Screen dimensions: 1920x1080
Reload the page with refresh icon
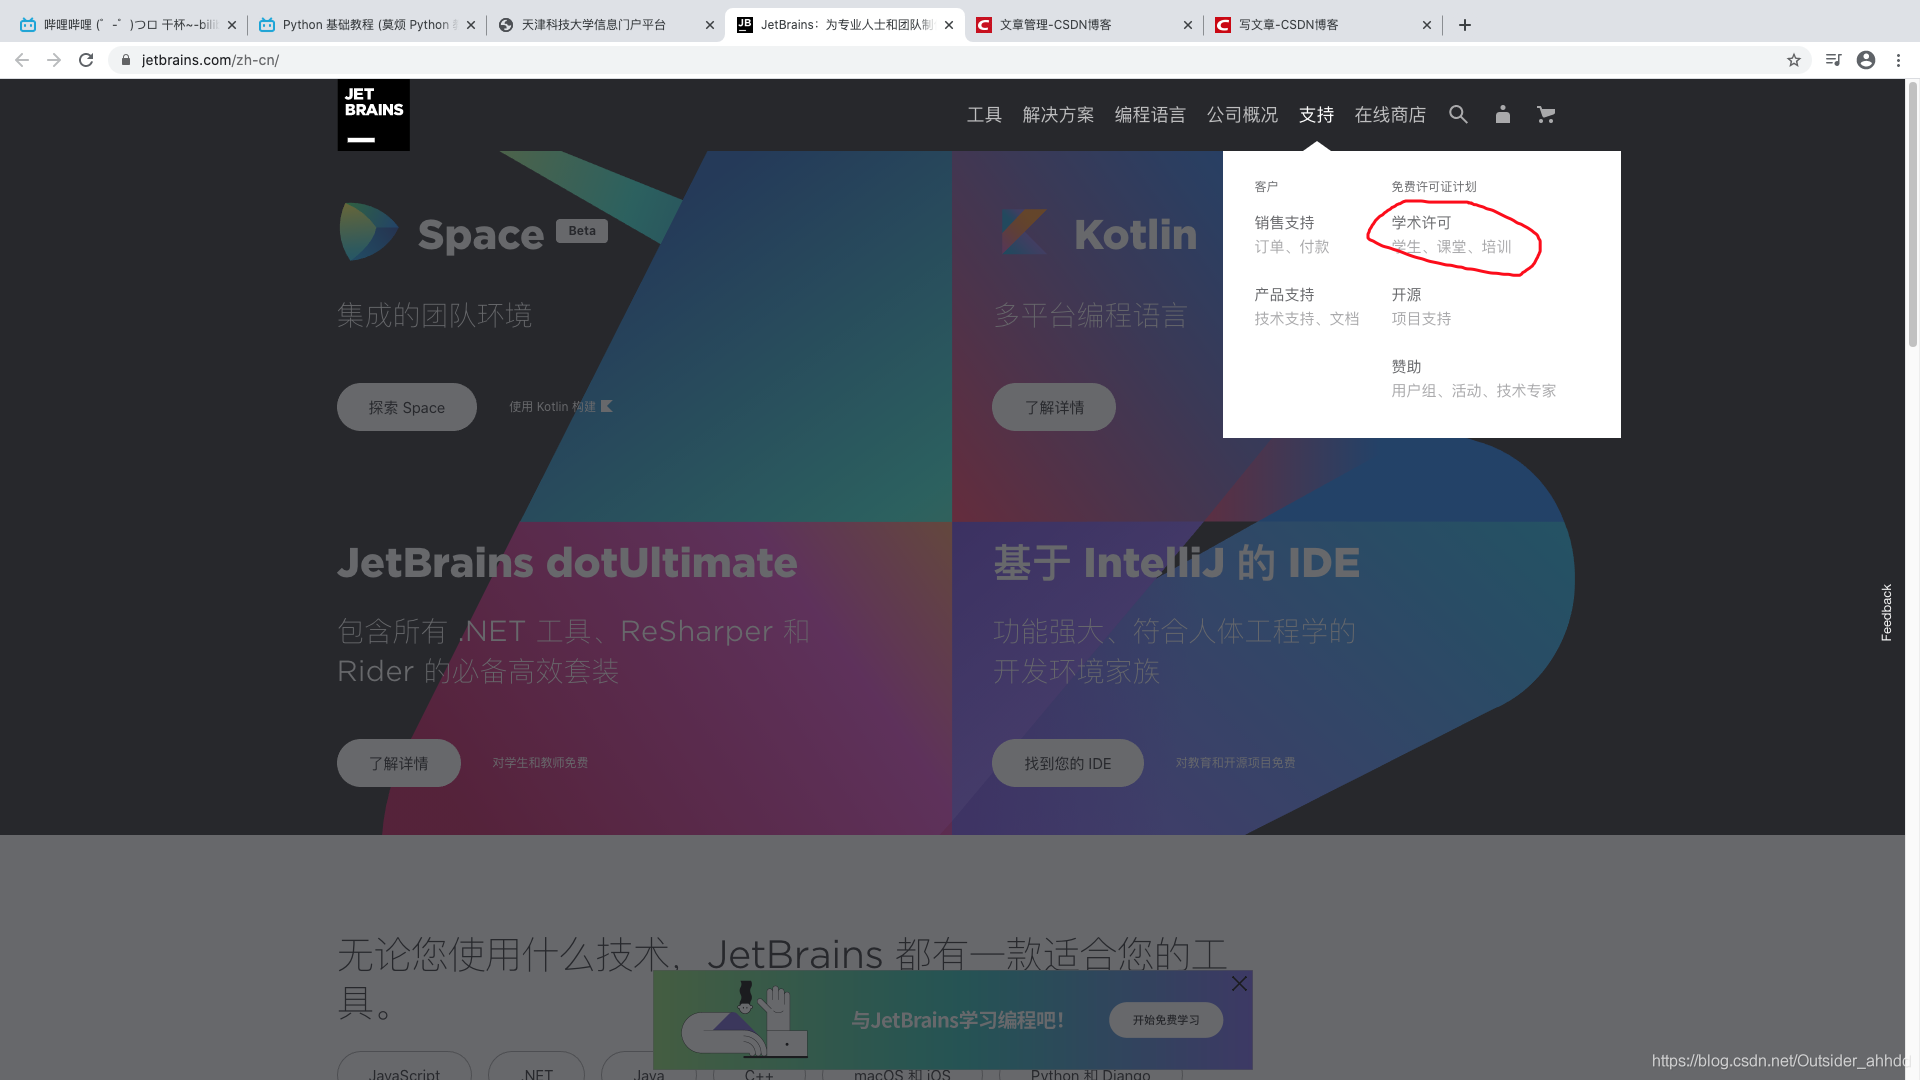[86, 60]
